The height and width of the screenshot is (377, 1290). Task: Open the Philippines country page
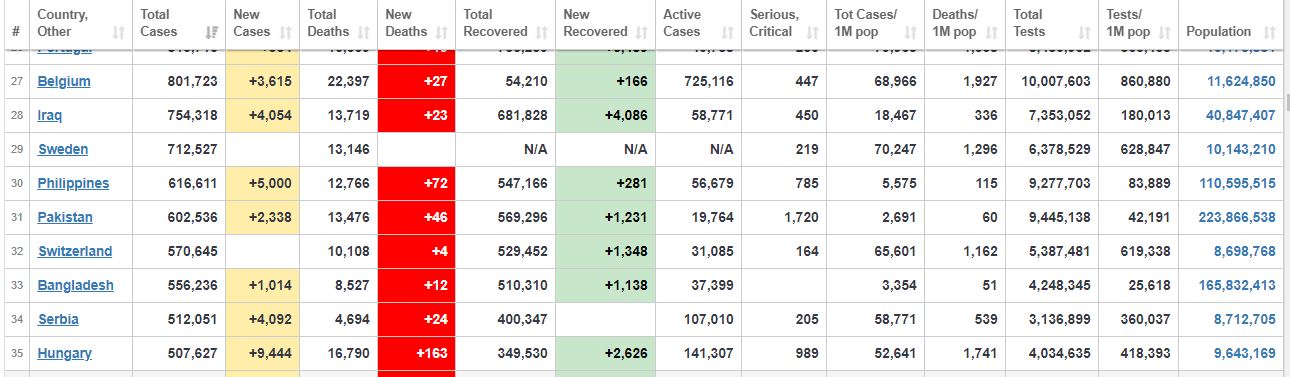point(73,184)
